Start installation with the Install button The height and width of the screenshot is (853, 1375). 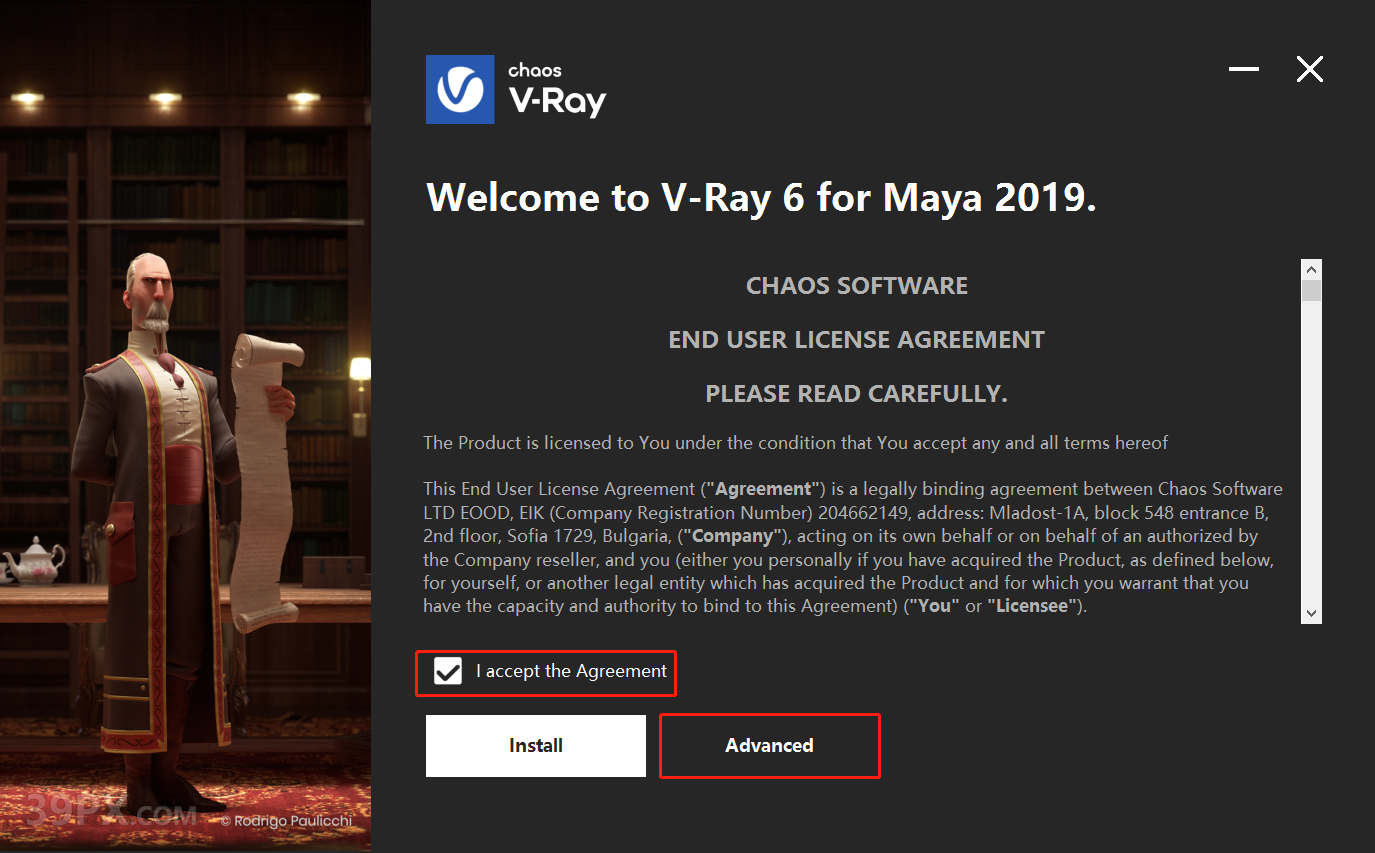(536, 746)
